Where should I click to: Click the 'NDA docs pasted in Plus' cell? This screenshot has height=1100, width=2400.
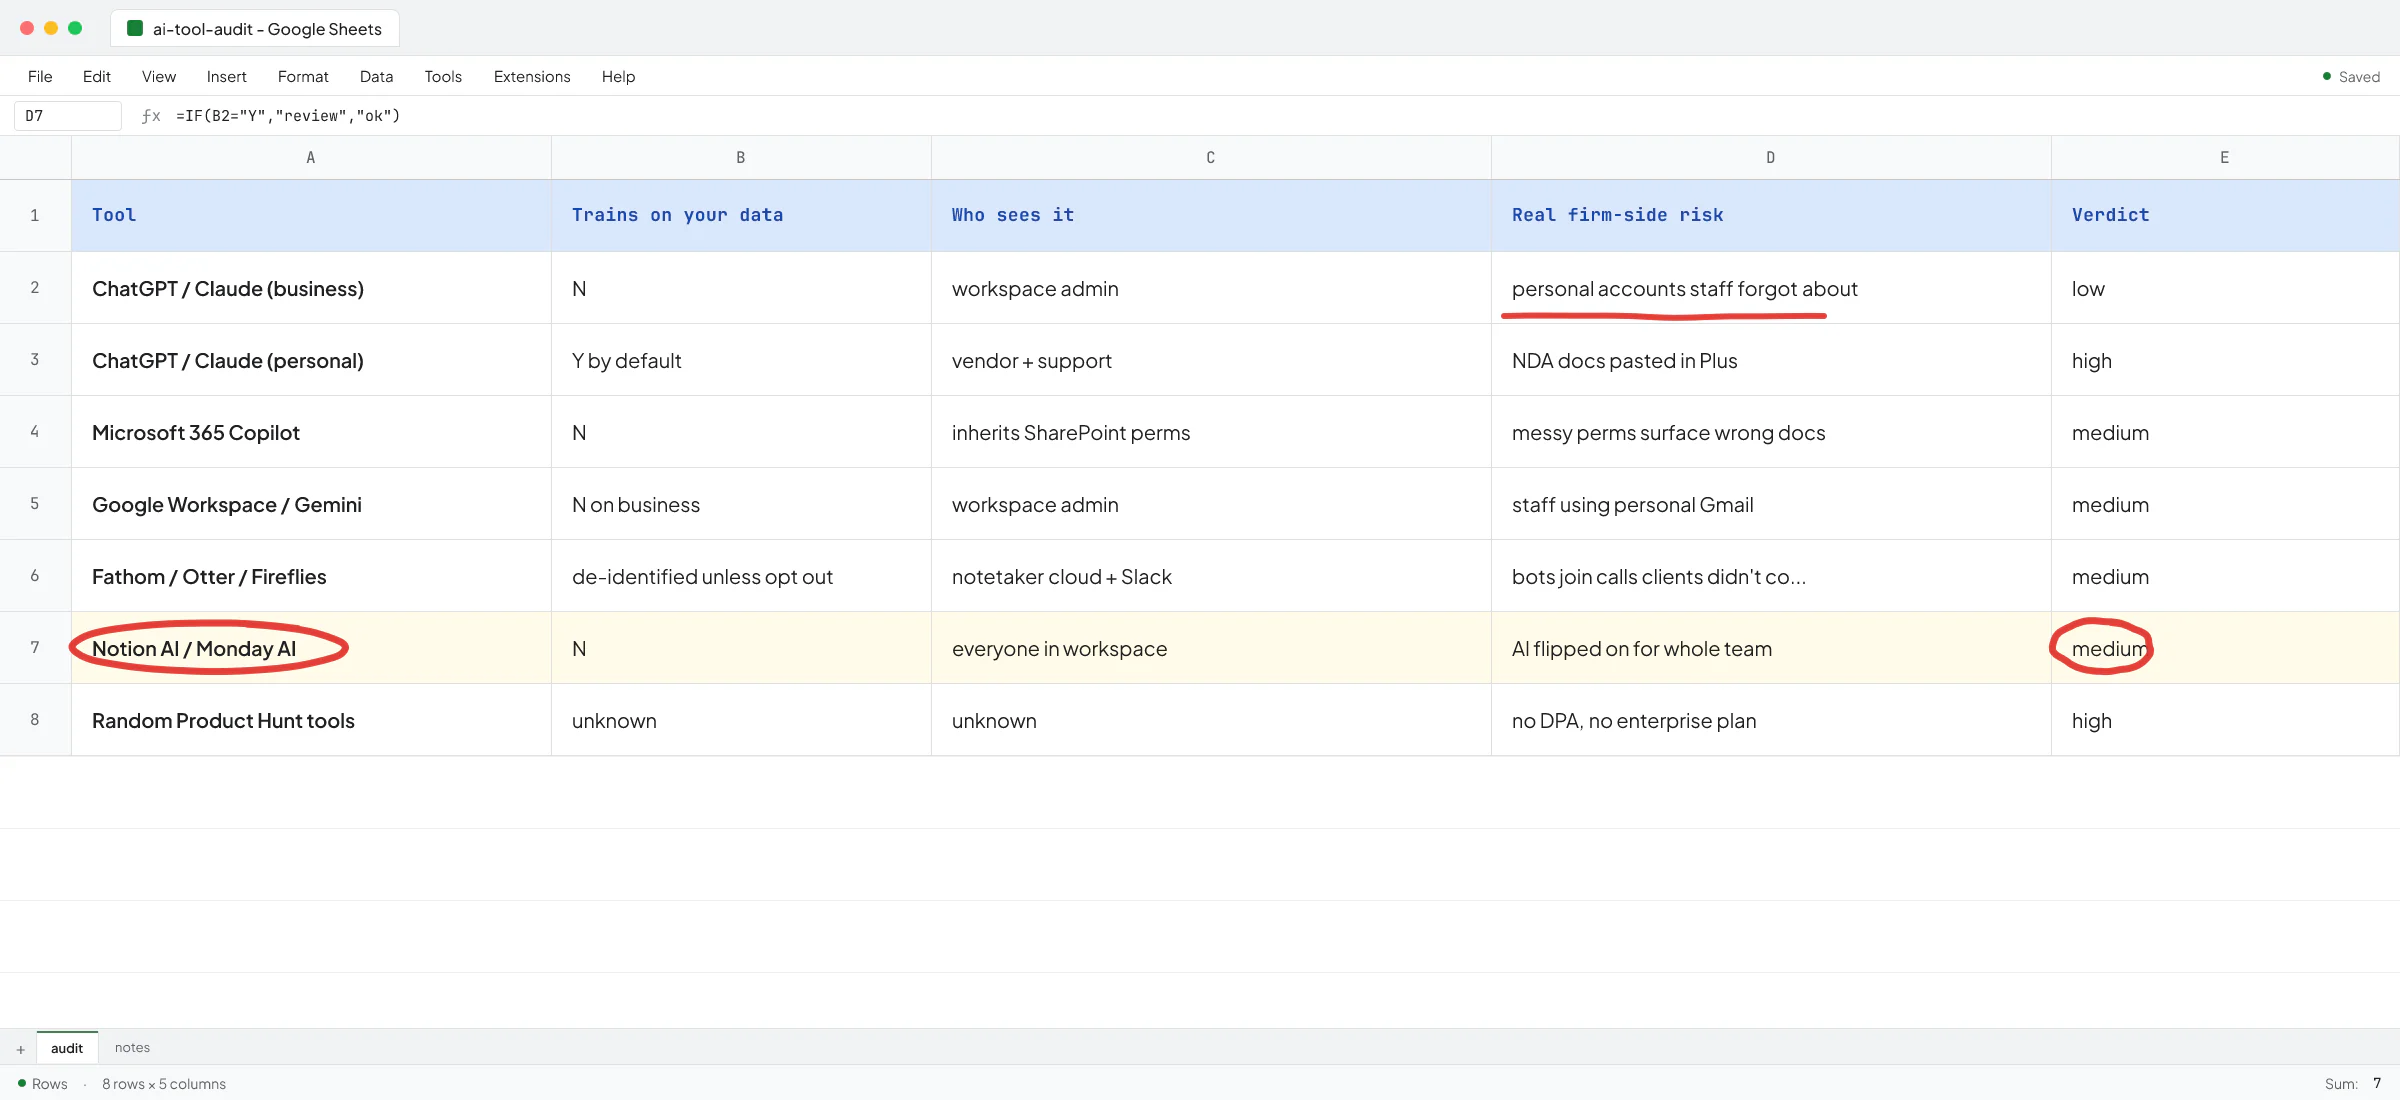(1771, 360)
